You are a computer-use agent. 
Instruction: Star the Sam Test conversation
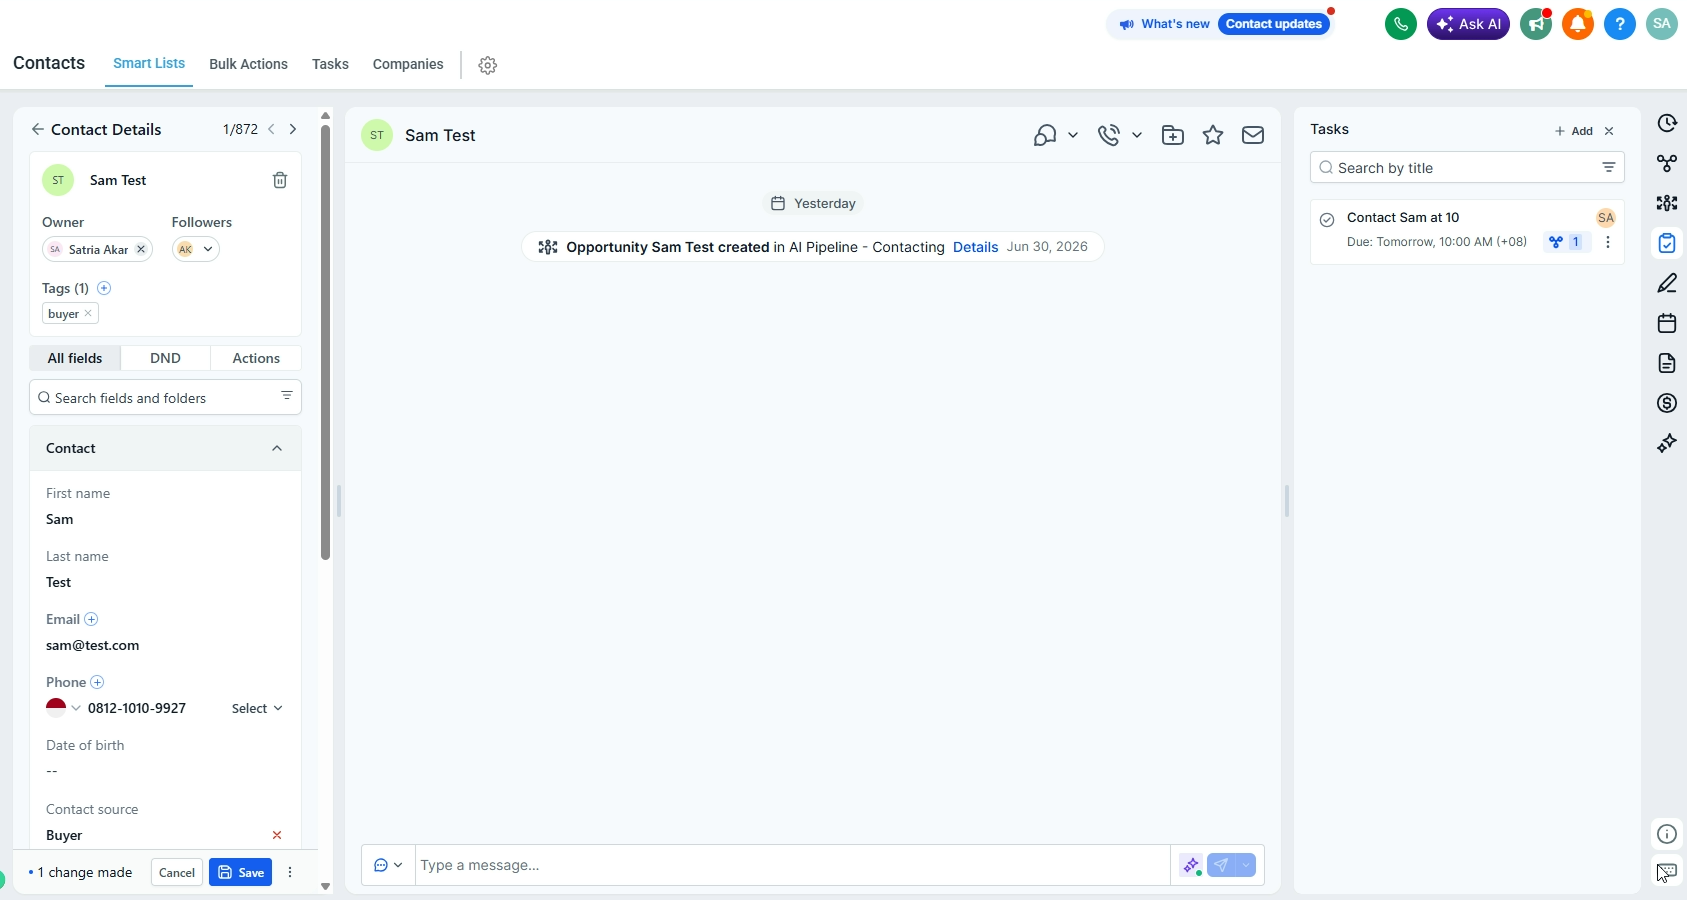(1213, 135)
